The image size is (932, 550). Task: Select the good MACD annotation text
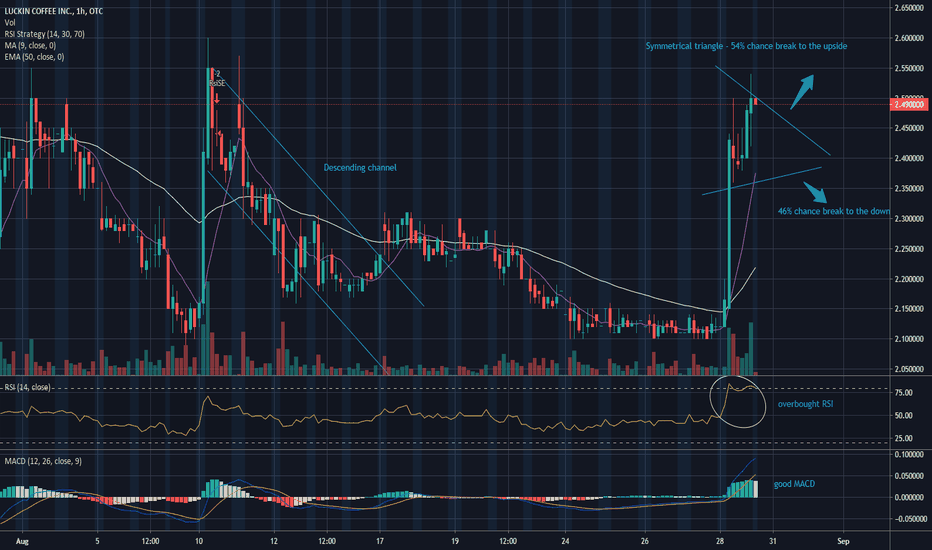point(794,484)
